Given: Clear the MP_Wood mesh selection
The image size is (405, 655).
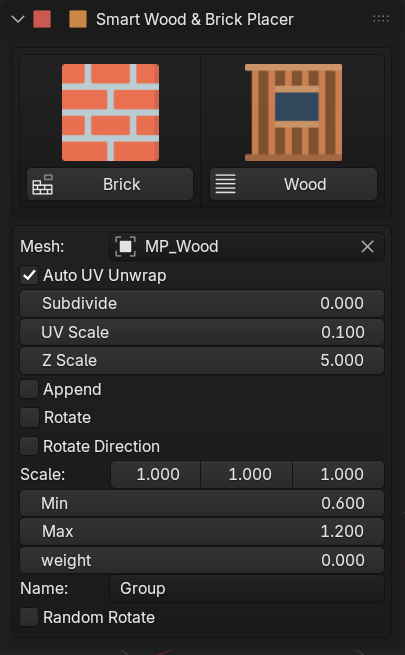Looking at the screenshot, I should (x=367, y=246).
